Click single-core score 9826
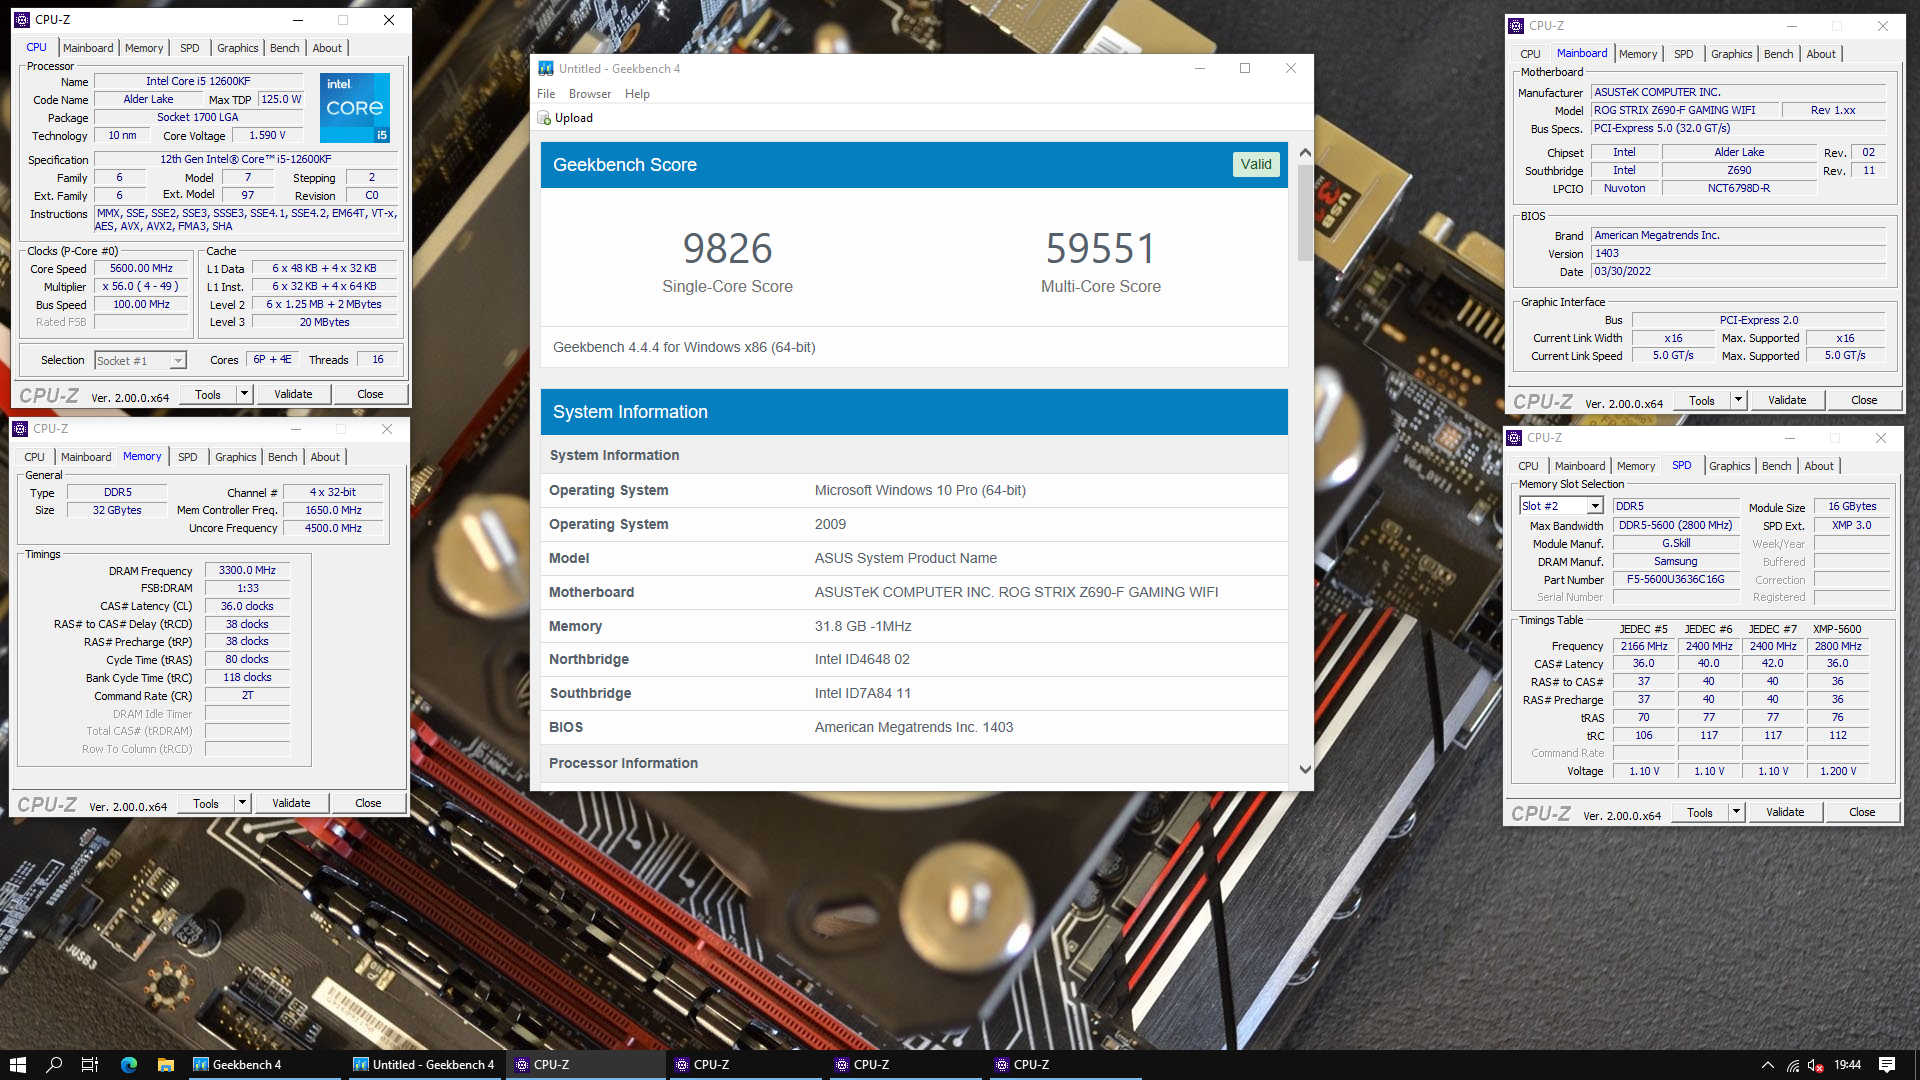The height and width of the screenshot is (1080, 1920). click(727, 248)
